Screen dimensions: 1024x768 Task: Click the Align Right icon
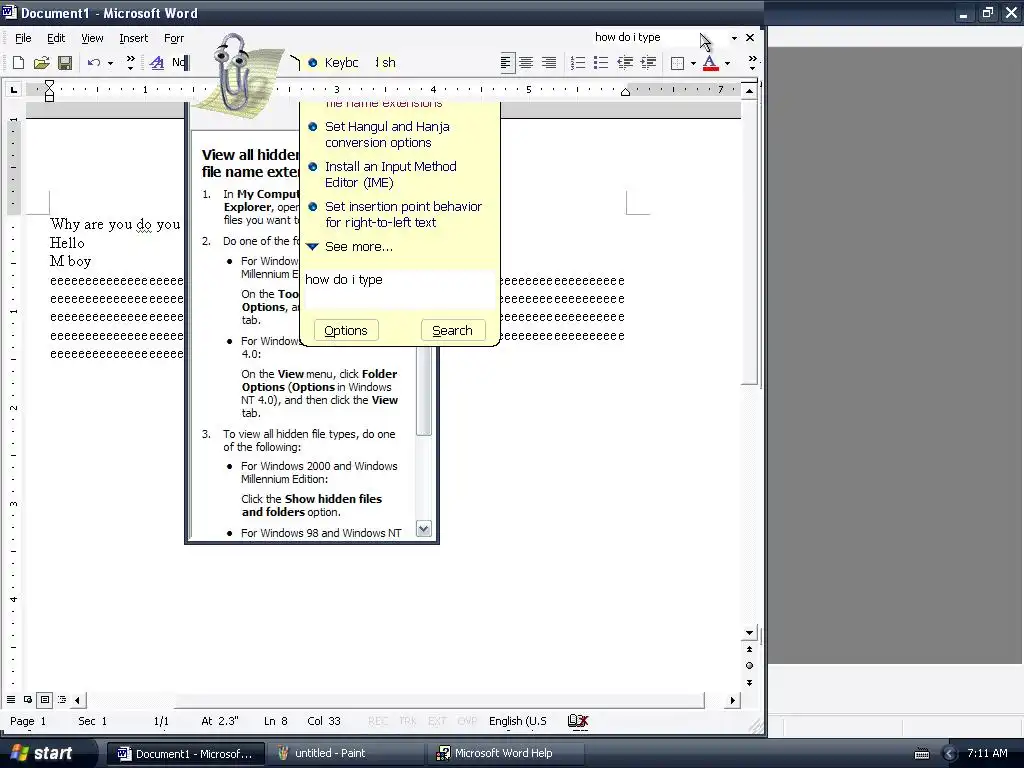[x=549, y=63]
